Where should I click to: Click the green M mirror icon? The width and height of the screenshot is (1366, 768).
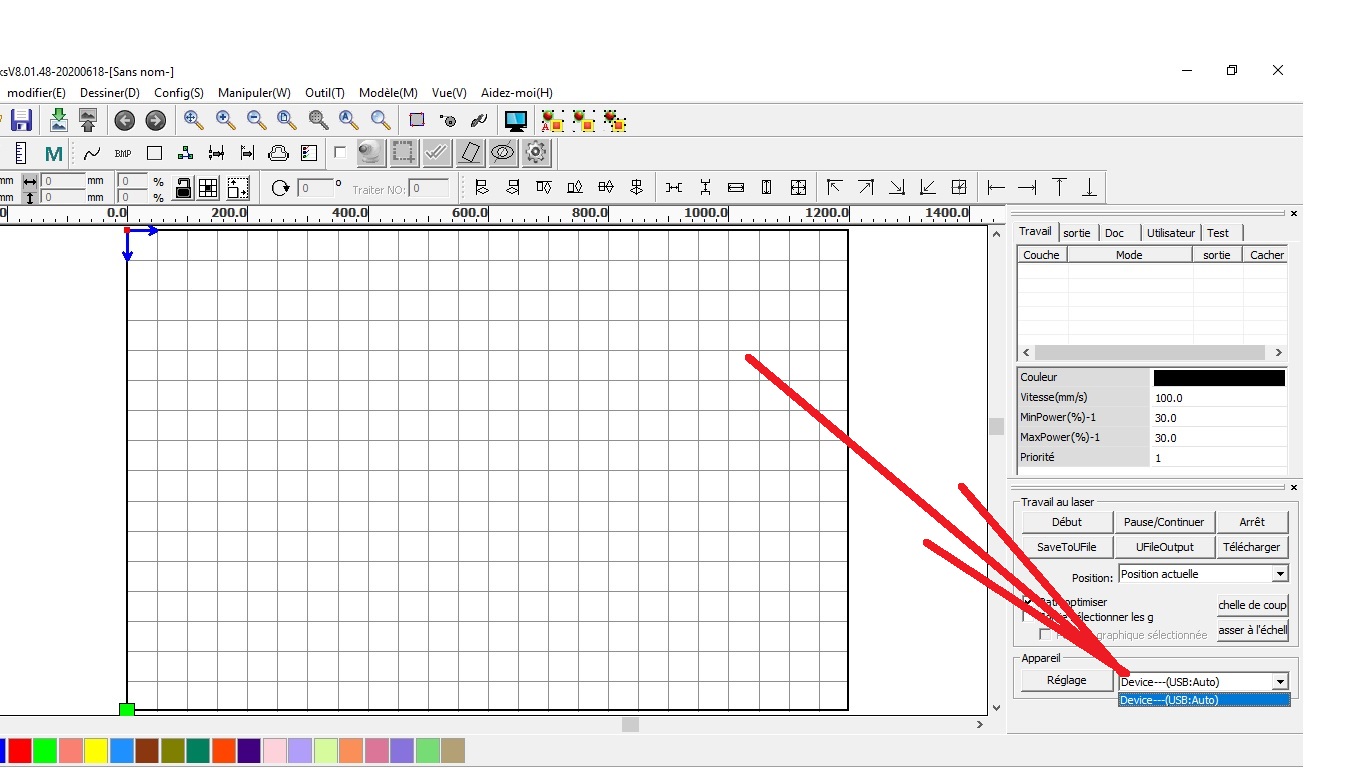54,154
